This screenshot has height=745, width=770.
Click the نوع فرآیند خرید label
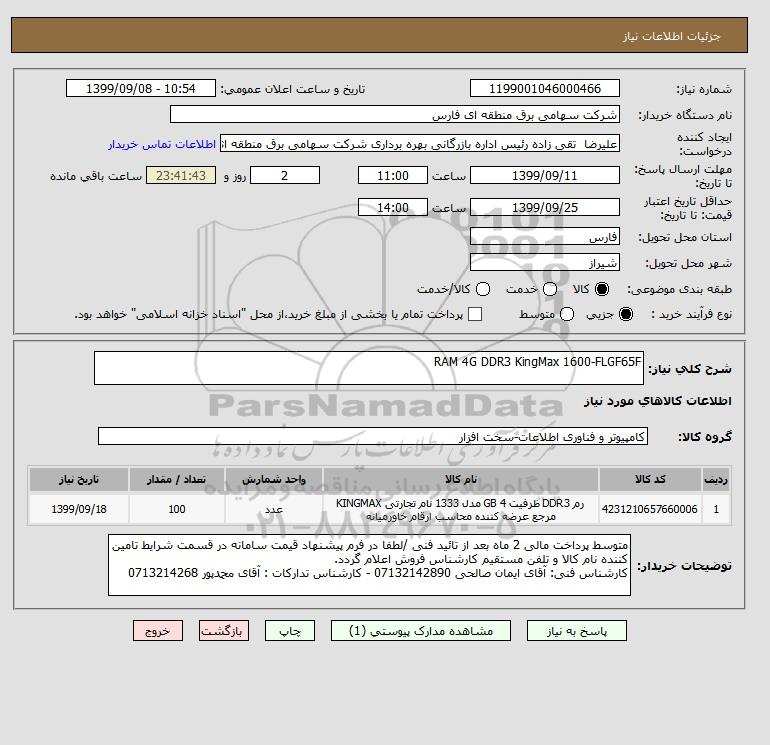point(691,314)
